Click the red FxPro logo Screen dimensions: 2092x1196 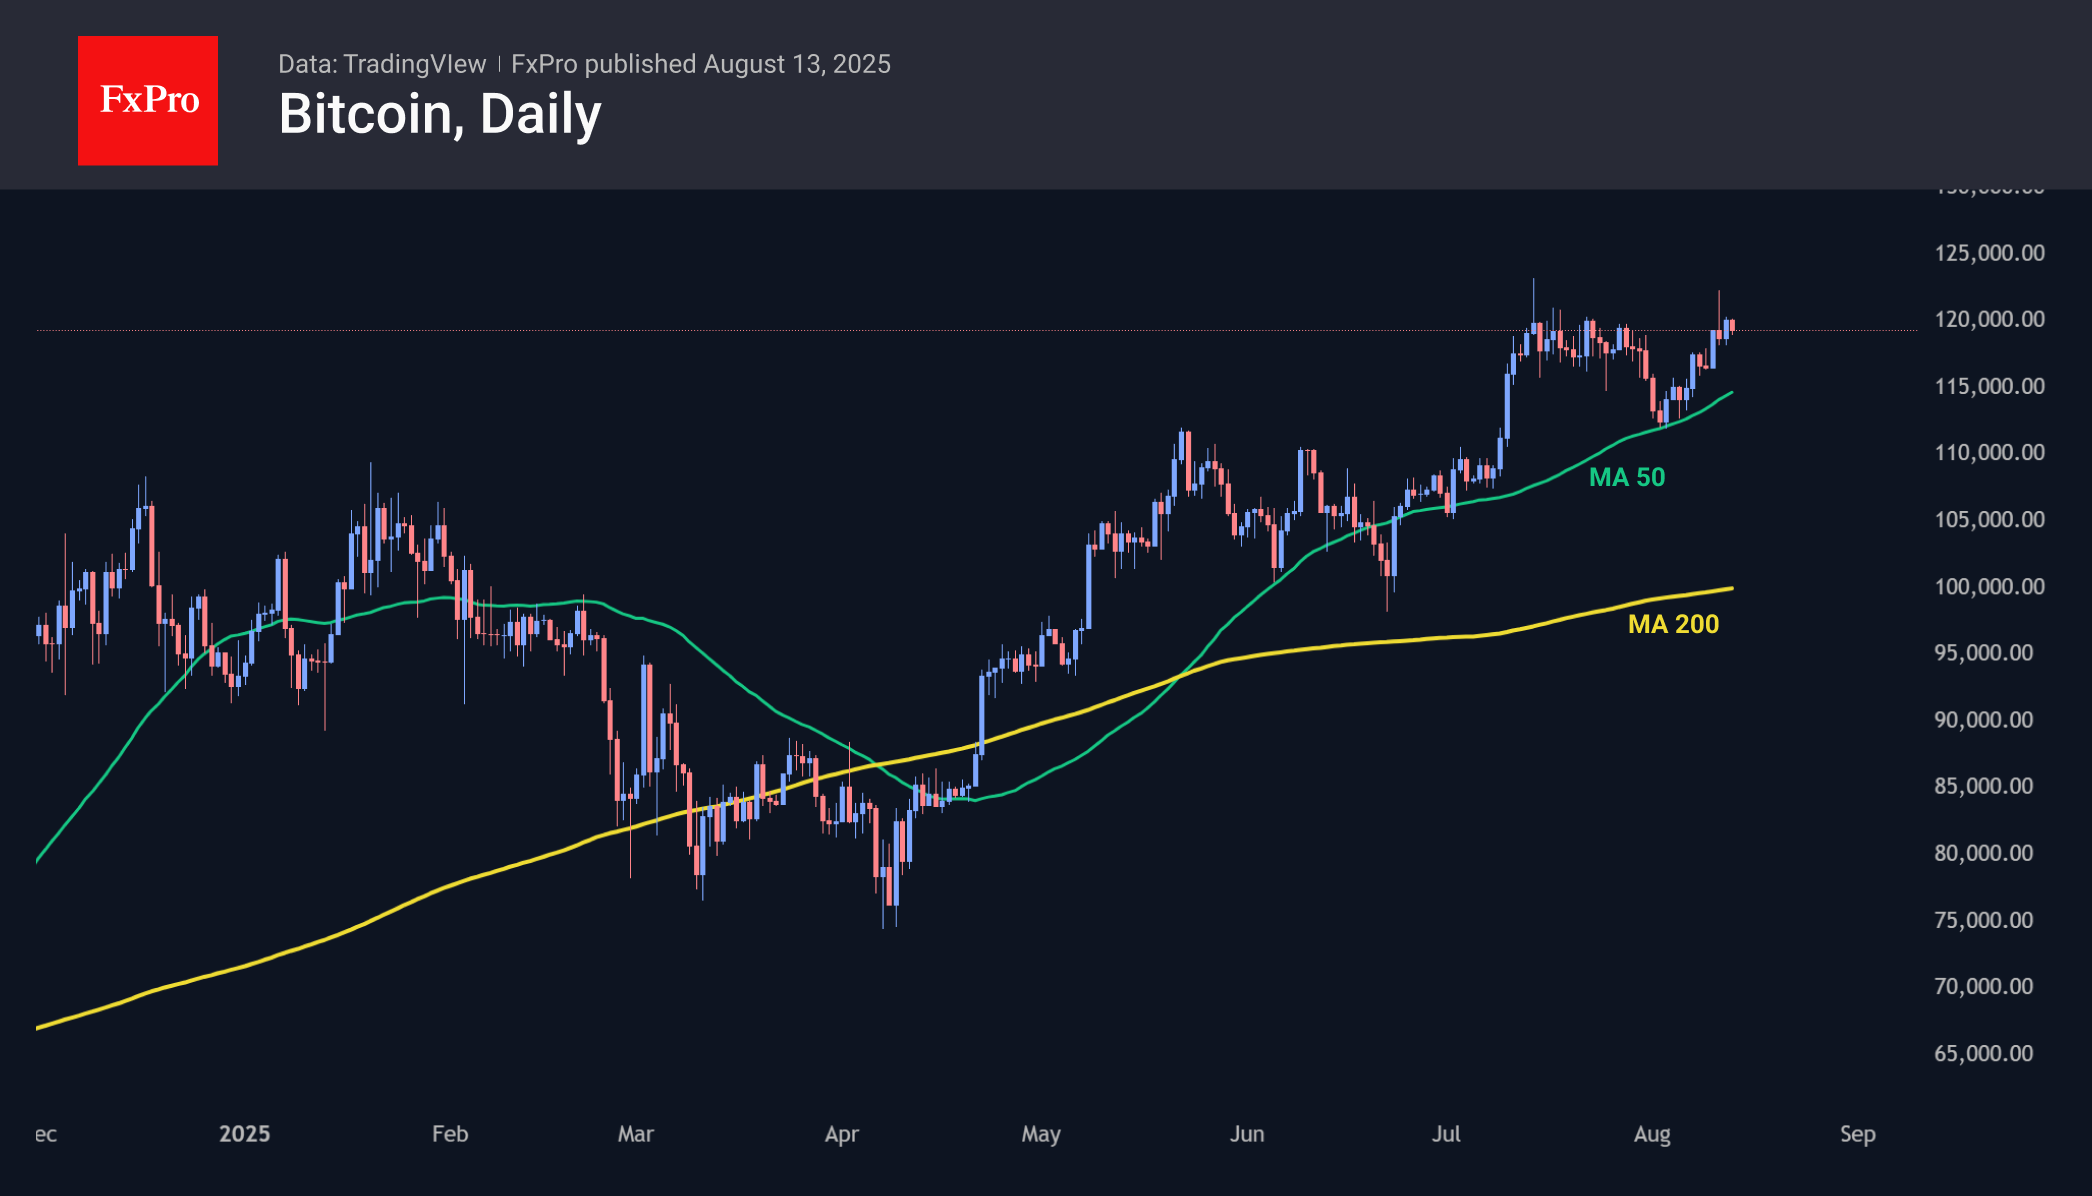click(x=148, y=100)
